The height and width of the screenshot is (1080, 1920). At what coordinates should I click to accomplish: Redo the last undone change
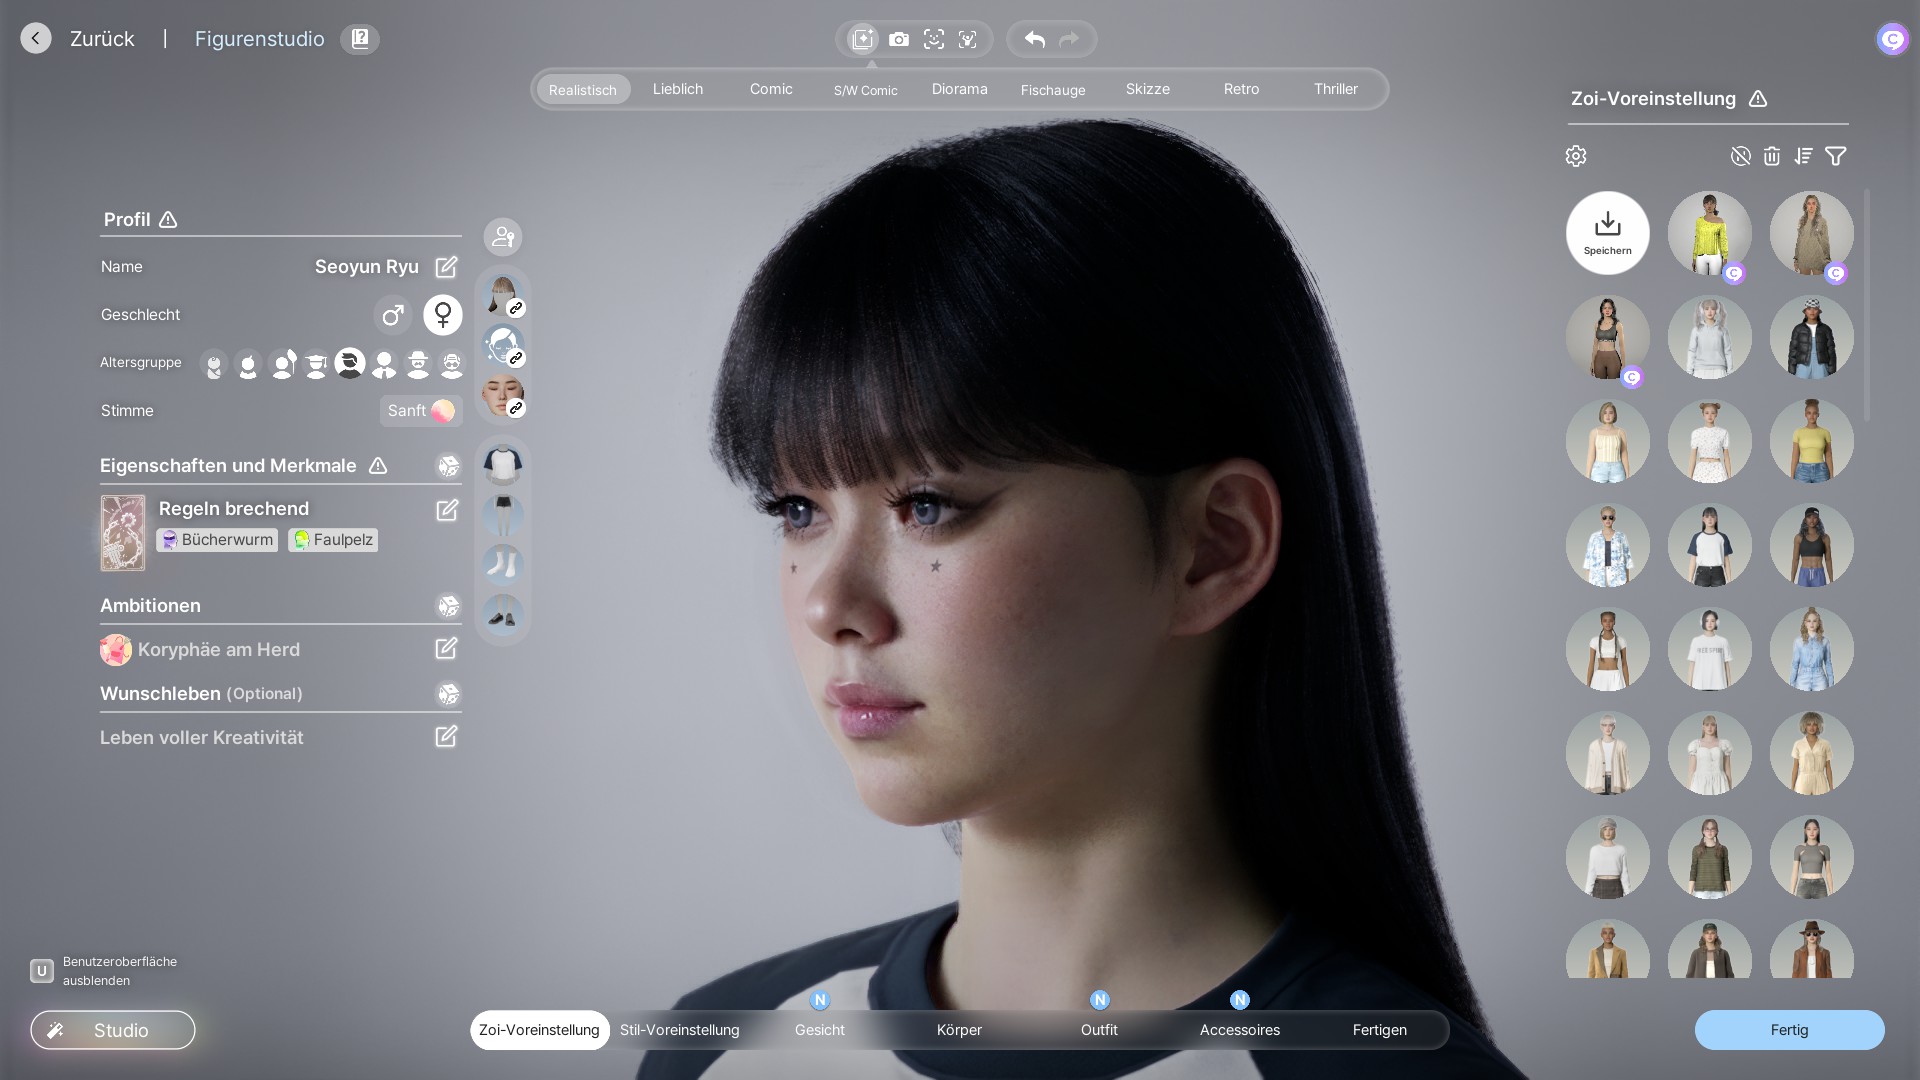click(1069, 39)
